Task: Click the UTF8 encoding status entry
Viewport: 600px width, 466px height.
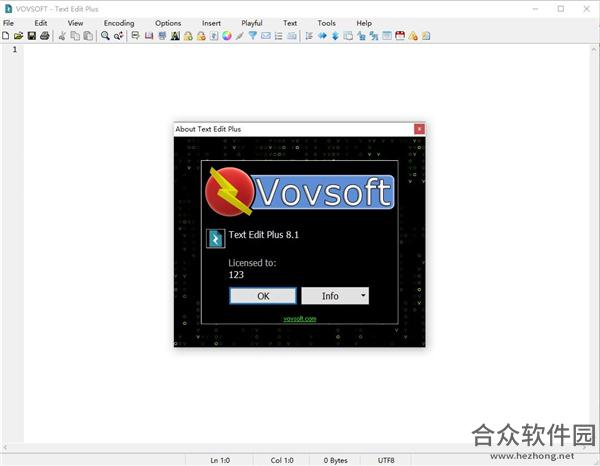Action: [x=386, y=460]
